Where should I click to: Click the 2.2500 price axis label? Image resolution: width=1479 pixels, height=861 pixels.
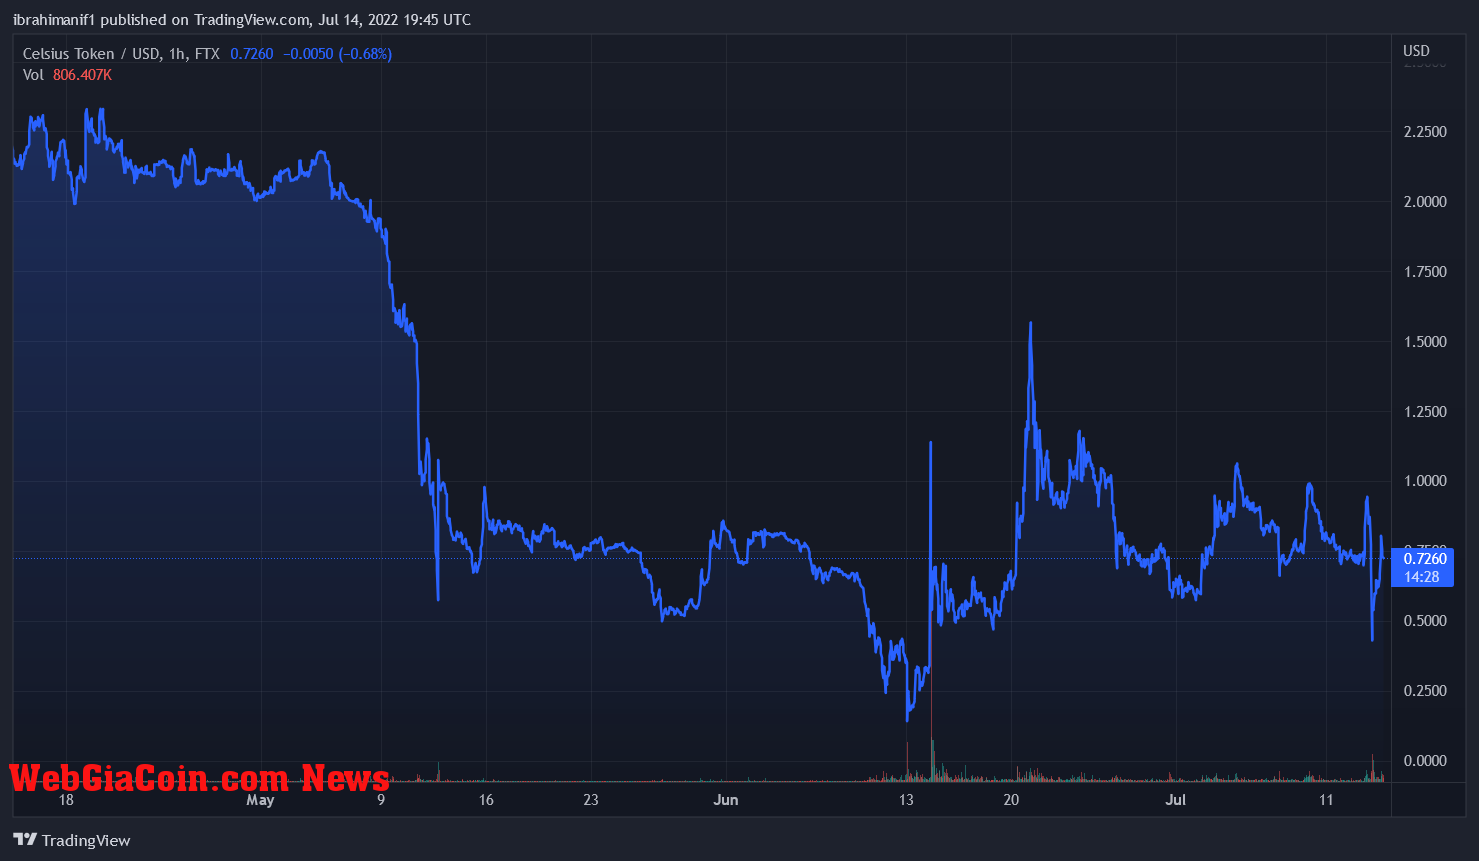[1425, 132]
